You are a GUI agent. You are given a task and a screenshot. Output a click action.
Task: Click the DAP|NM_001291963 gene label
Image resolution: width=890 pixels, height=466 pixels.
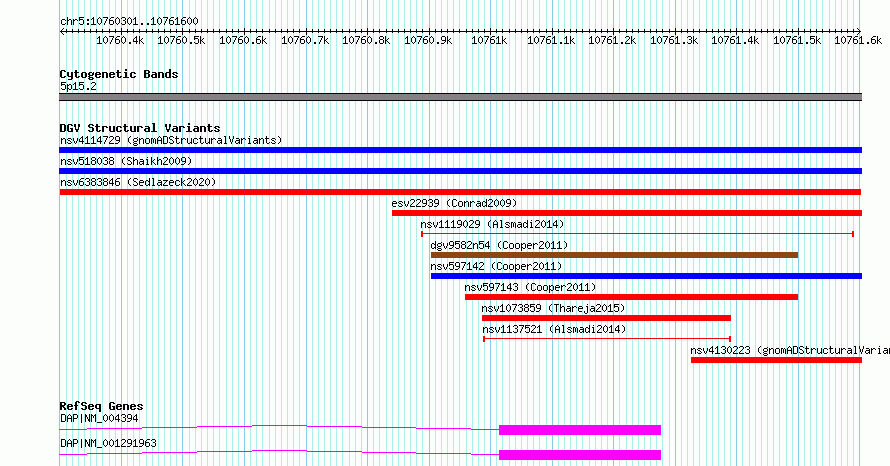tap(108, 443)
